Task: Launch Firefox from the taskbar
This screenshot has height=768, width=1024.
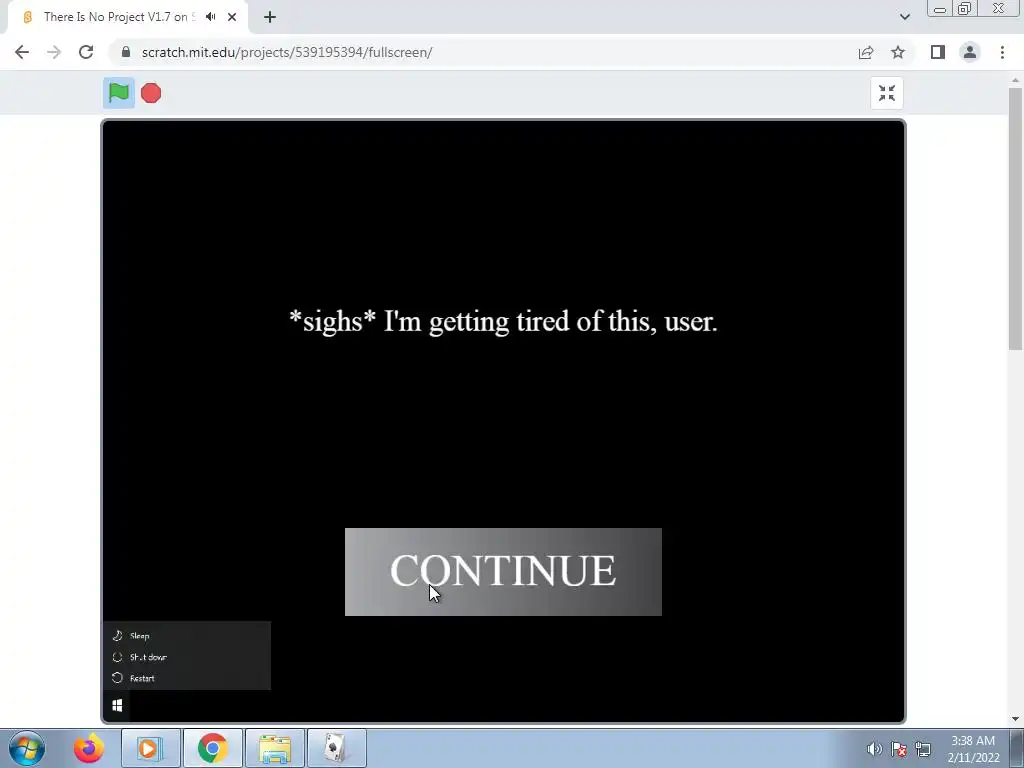Action: click(89, 748)
